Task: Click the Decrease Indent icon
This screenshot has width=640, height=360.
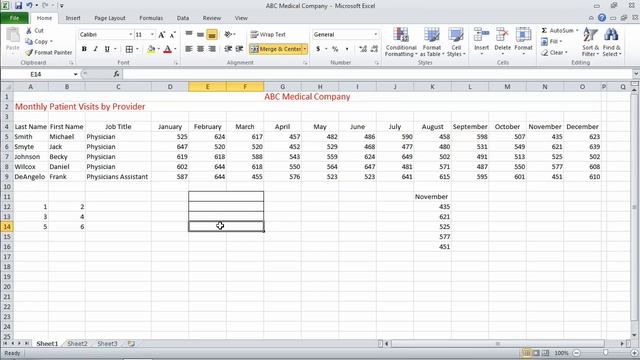Action: click(x=228, y=49)
